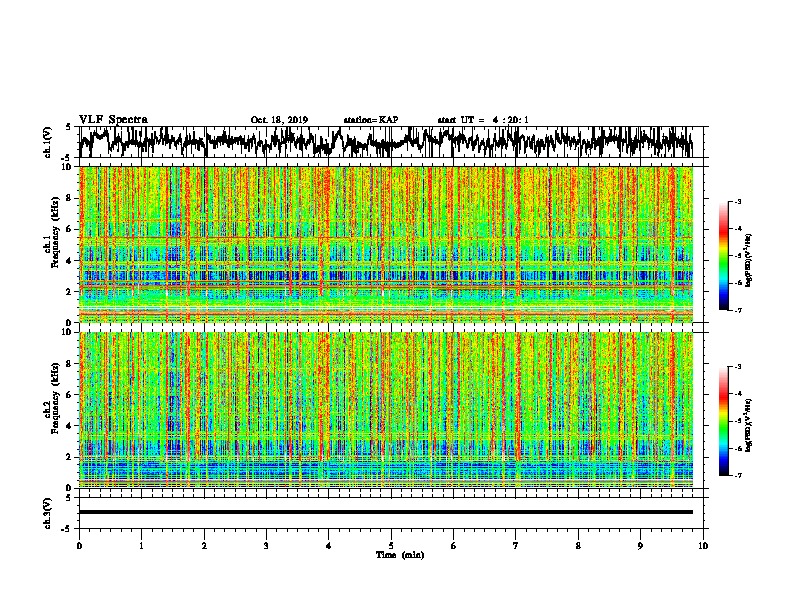The width and height of the screenshot is (792, 612).
Task: Click the "10" tick on the time axis
Action: [x=703, y=546]
